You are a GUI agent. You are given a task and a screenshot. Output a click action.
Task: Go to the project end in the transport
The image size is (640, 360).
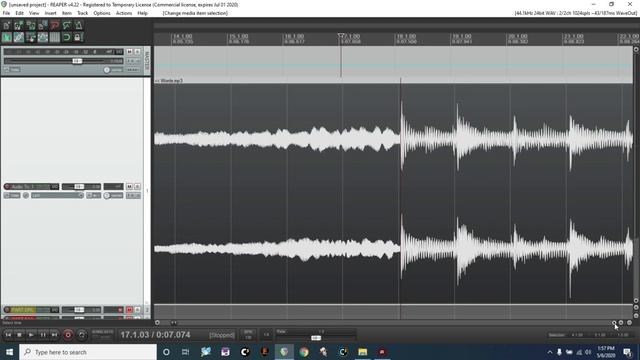54,335
